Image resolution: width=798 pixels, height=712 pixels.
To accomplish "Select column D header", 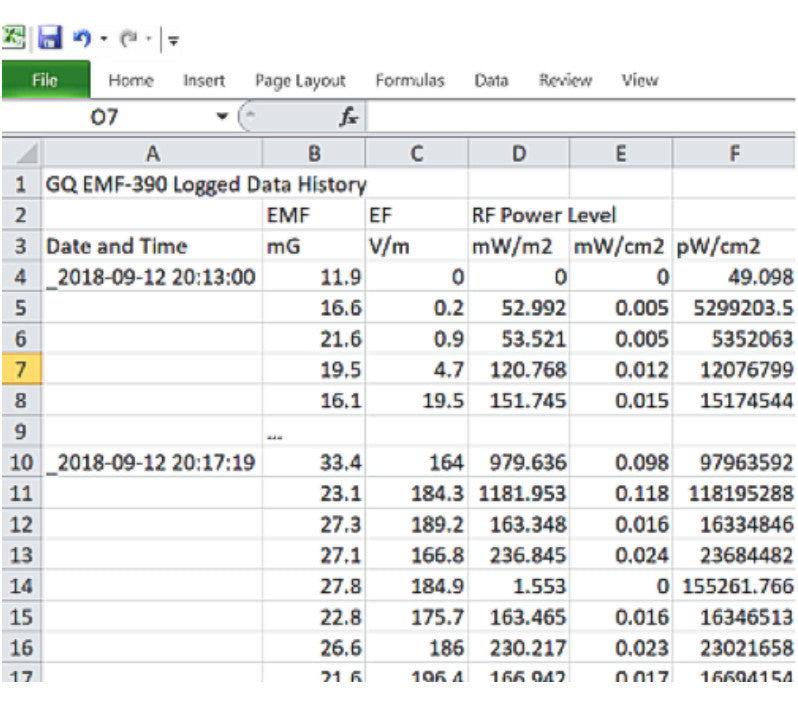I will [518, 153].
